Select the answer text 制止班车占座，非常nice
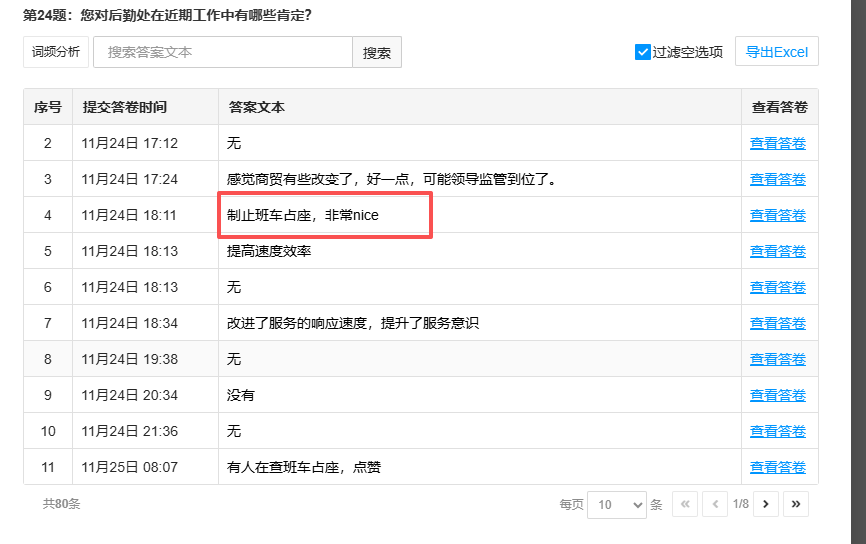The height and width of the screenshot is (544, 866). [x=303, y=215]
